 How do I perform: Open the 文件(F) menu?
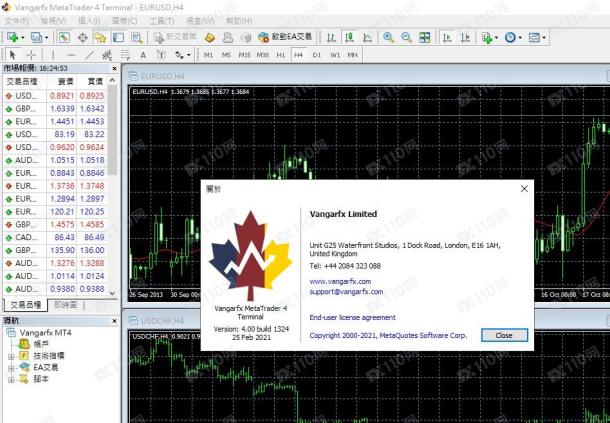(x=17, y=20)
